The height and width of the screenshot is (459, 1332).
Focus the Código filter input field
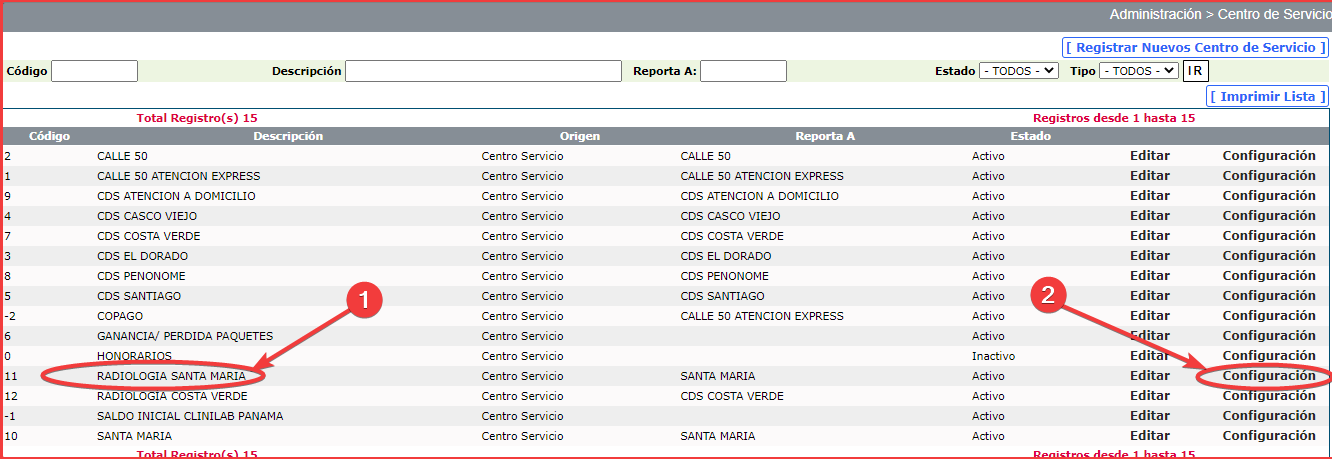[94, 71]
